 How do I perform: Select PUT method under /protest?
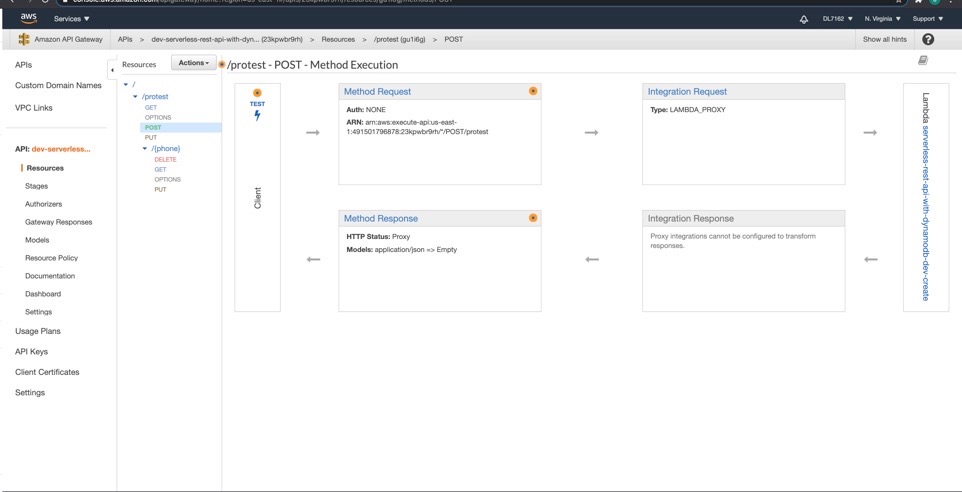click(x=151, y=137)
